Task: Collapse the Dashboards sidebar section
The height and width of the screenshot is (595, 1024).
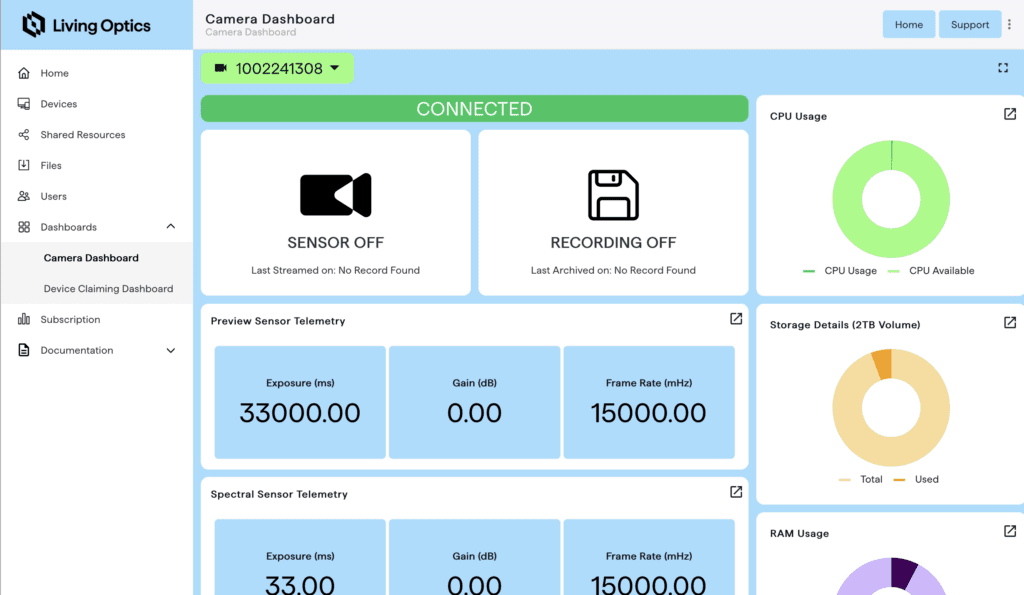Action: tap(170, 227)
